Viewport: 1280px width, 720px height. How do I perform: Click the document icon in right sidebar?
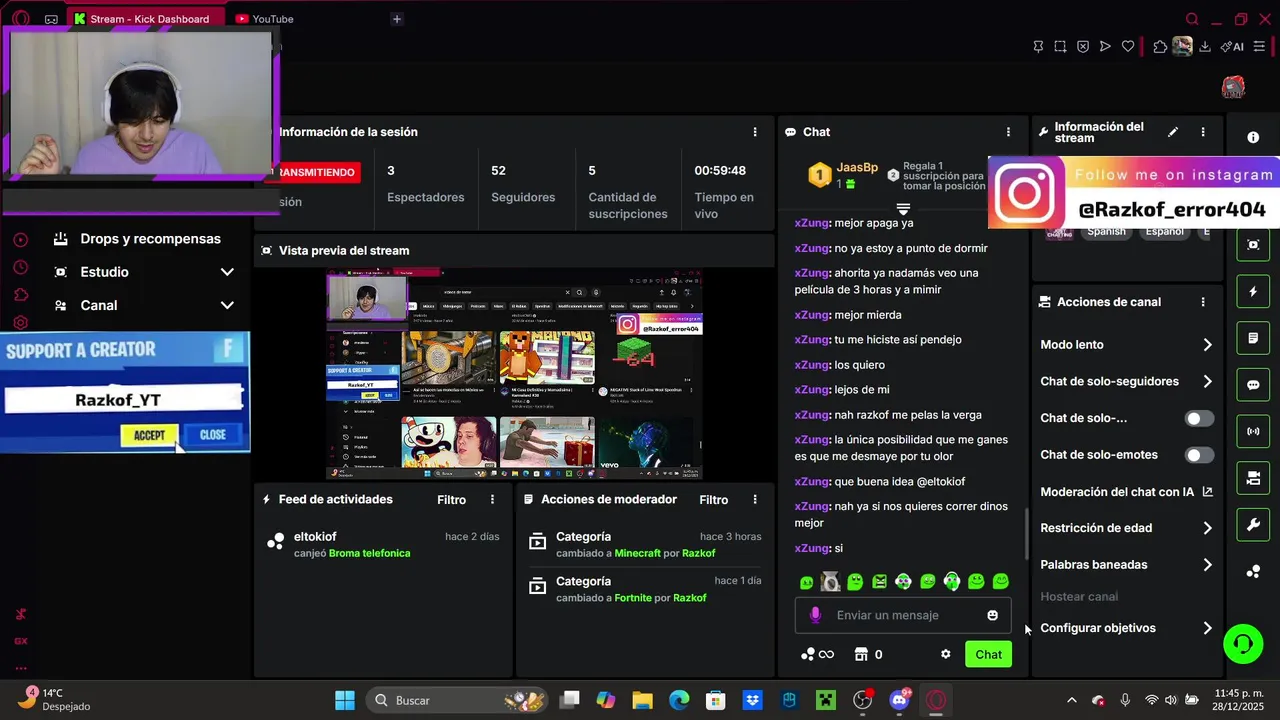pos(1253,339)
